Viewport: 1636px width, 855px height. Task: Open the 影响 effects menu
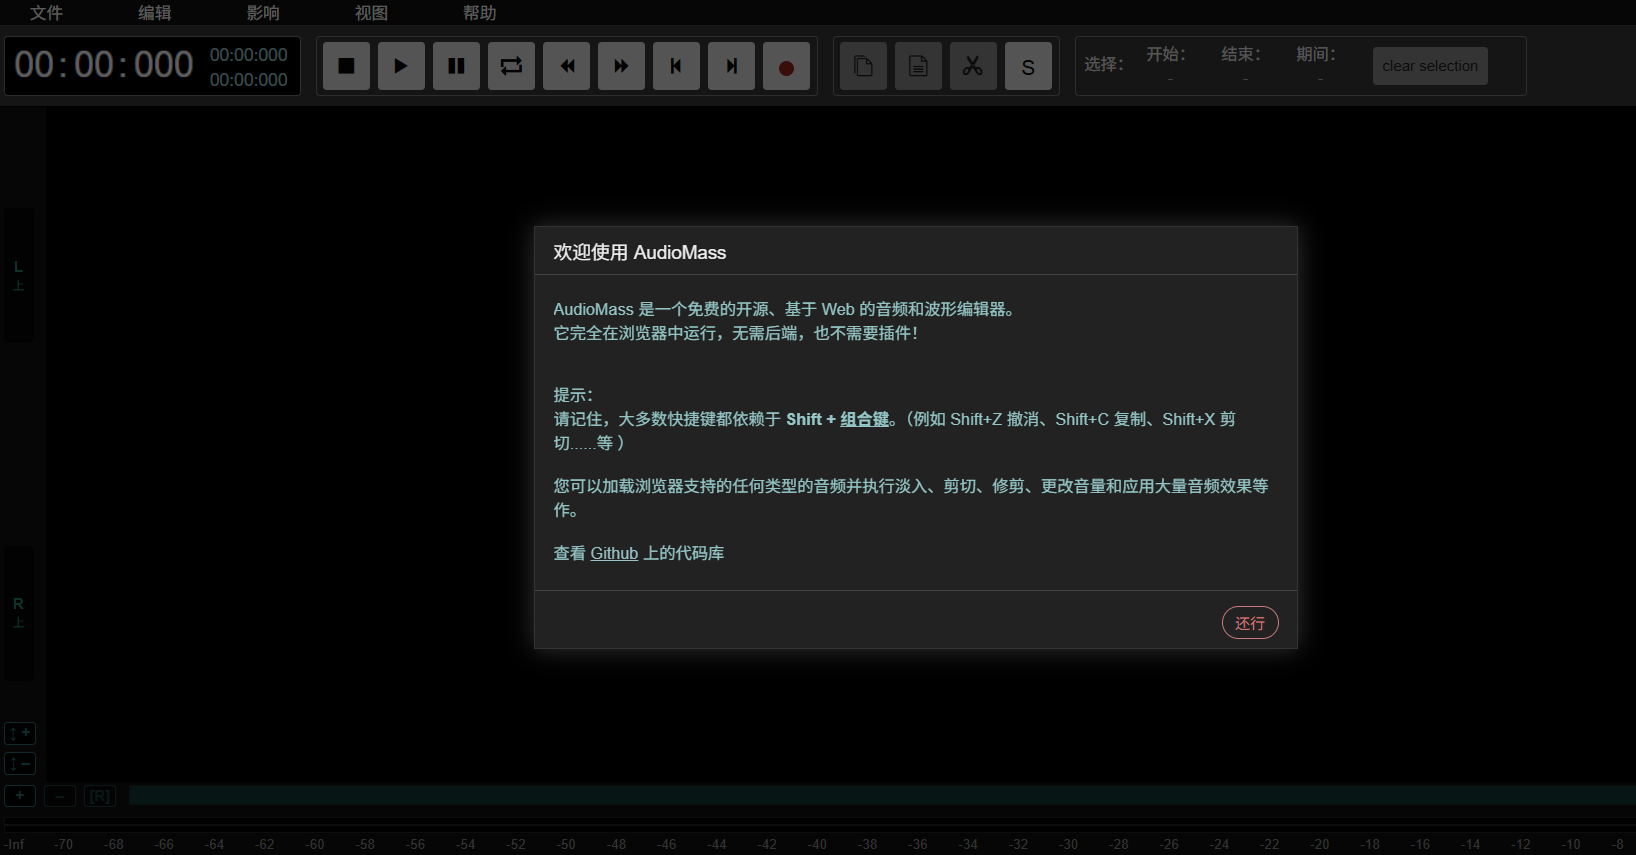(263, 13)
